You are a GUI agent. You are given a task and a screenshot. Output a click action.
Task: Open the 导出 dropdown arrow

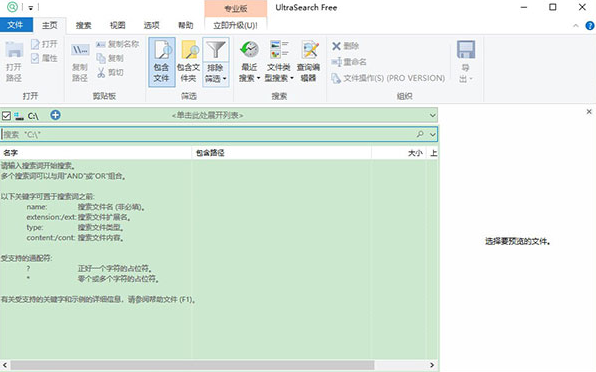coord(471,79)
